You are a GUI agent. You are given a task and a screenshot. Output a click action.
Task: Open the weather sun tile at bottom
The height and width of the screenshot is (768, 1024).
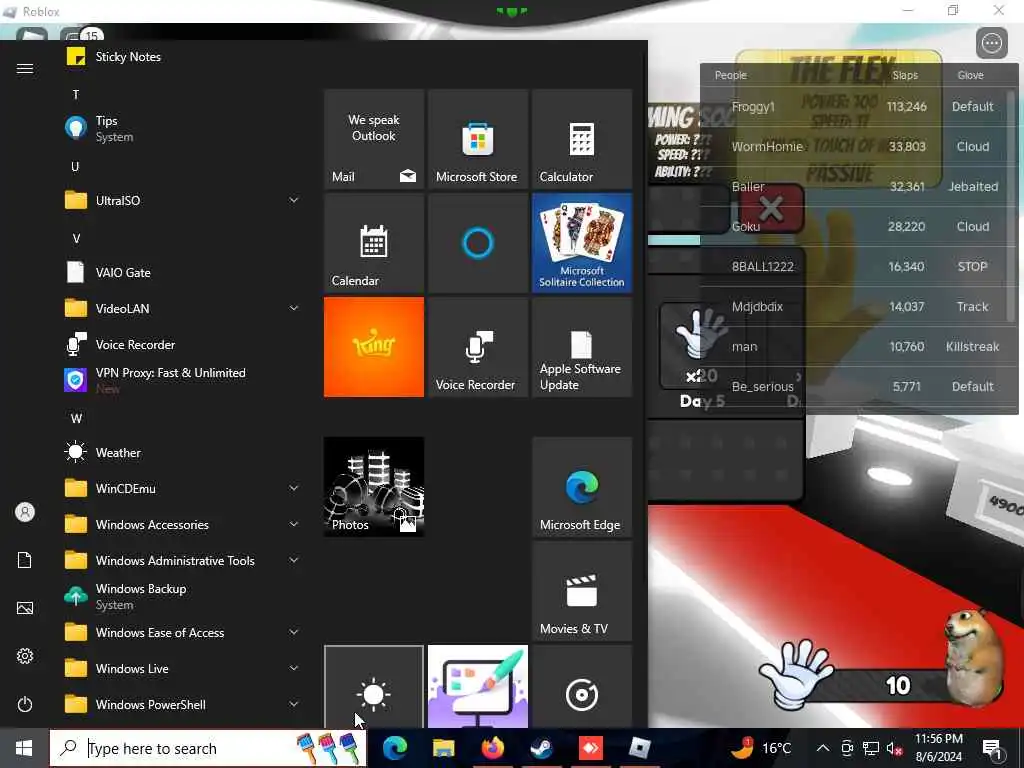(x=374, y=686)
